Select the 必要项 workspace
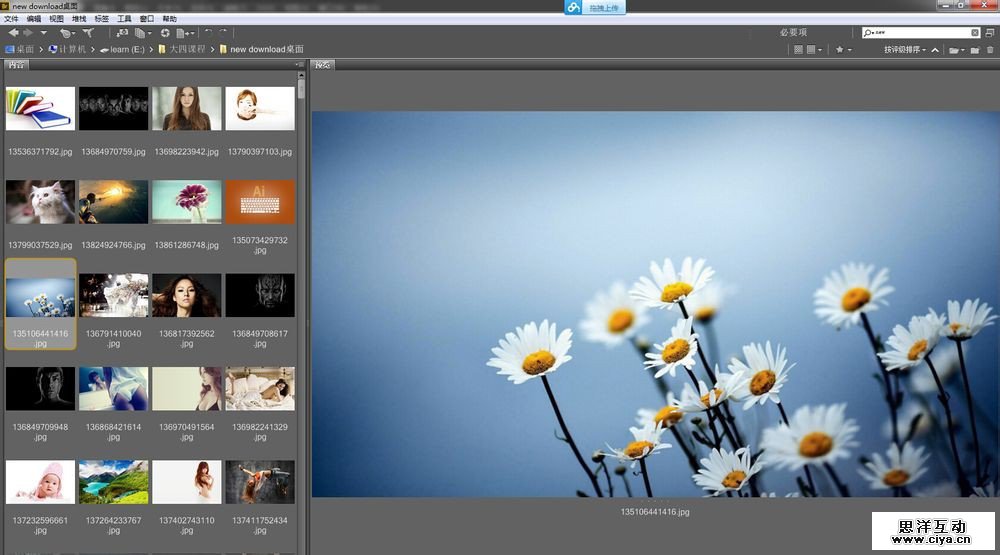Screen dimensions: 1000x555 (793, 33)
